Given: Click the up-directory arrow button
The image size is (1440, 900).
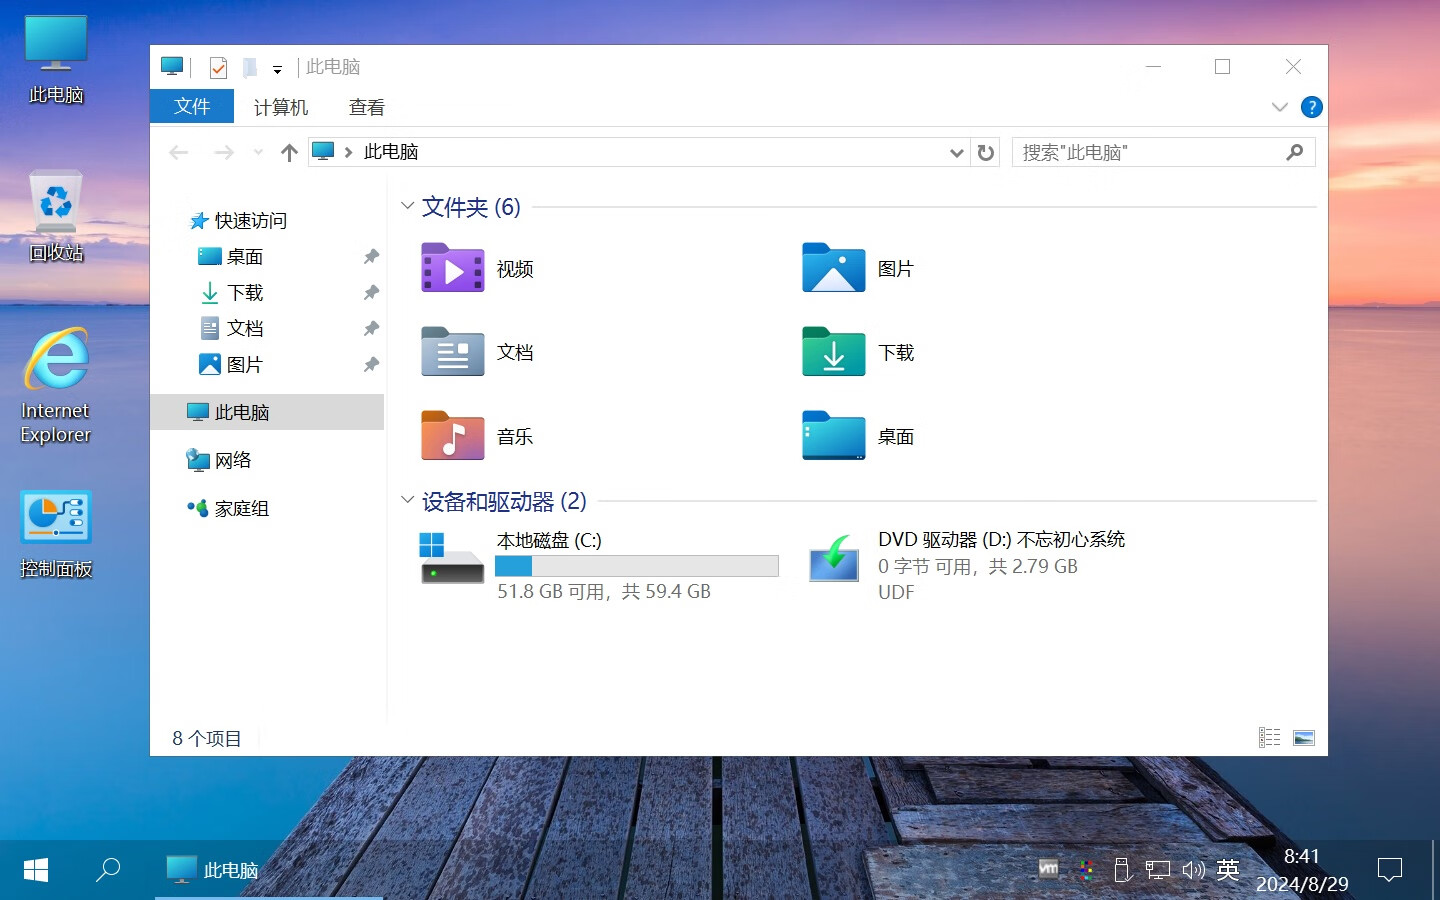Looking at the screenshot, I should [x=289, y=152].
